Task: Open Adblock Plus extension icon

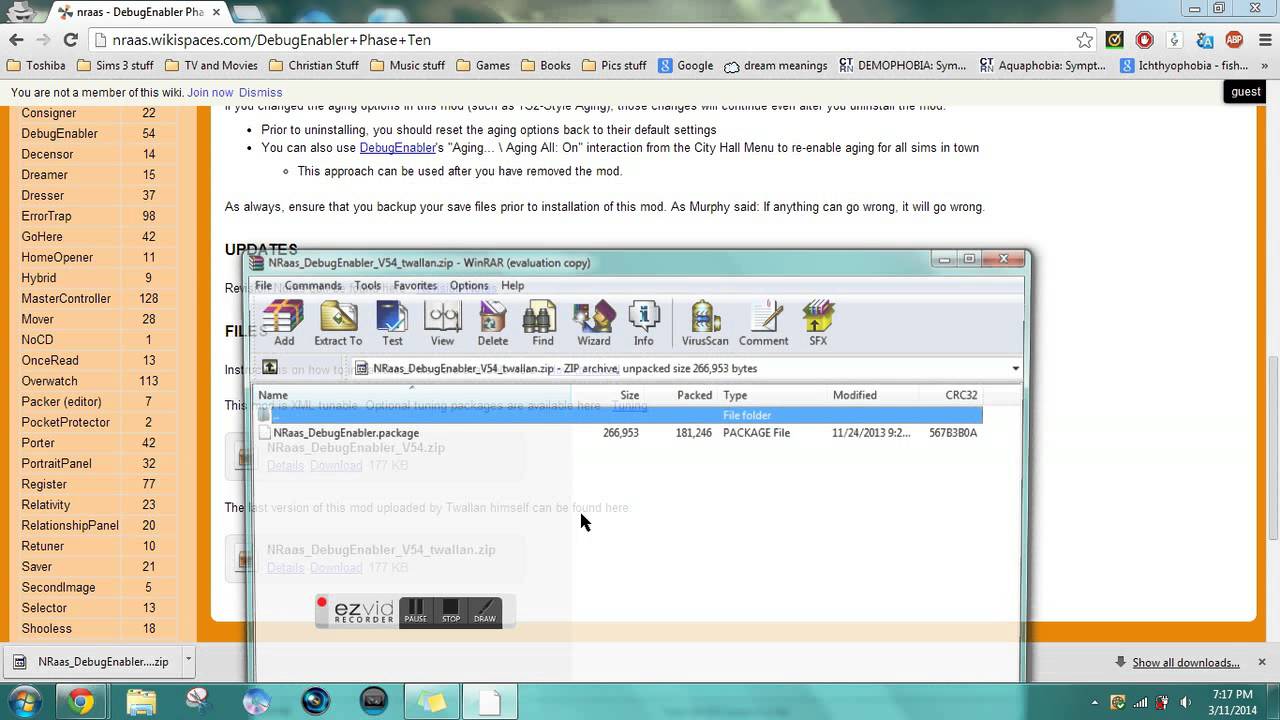Action: pyautogui.click(x=1234, y=40)
